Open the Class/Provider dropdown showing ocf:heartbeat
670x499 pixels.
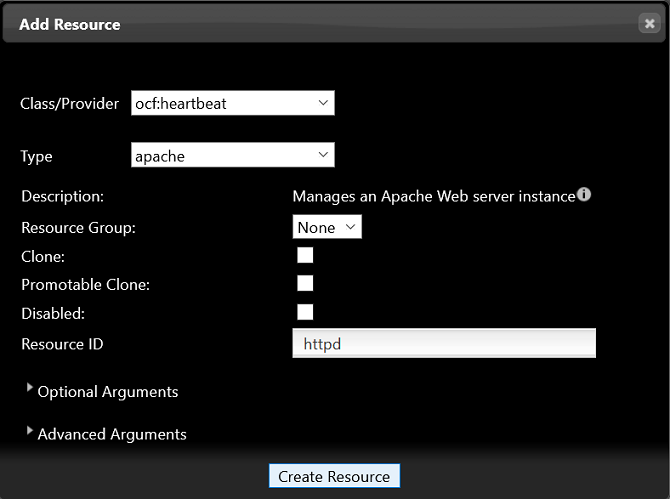click(x=233, y=103)
